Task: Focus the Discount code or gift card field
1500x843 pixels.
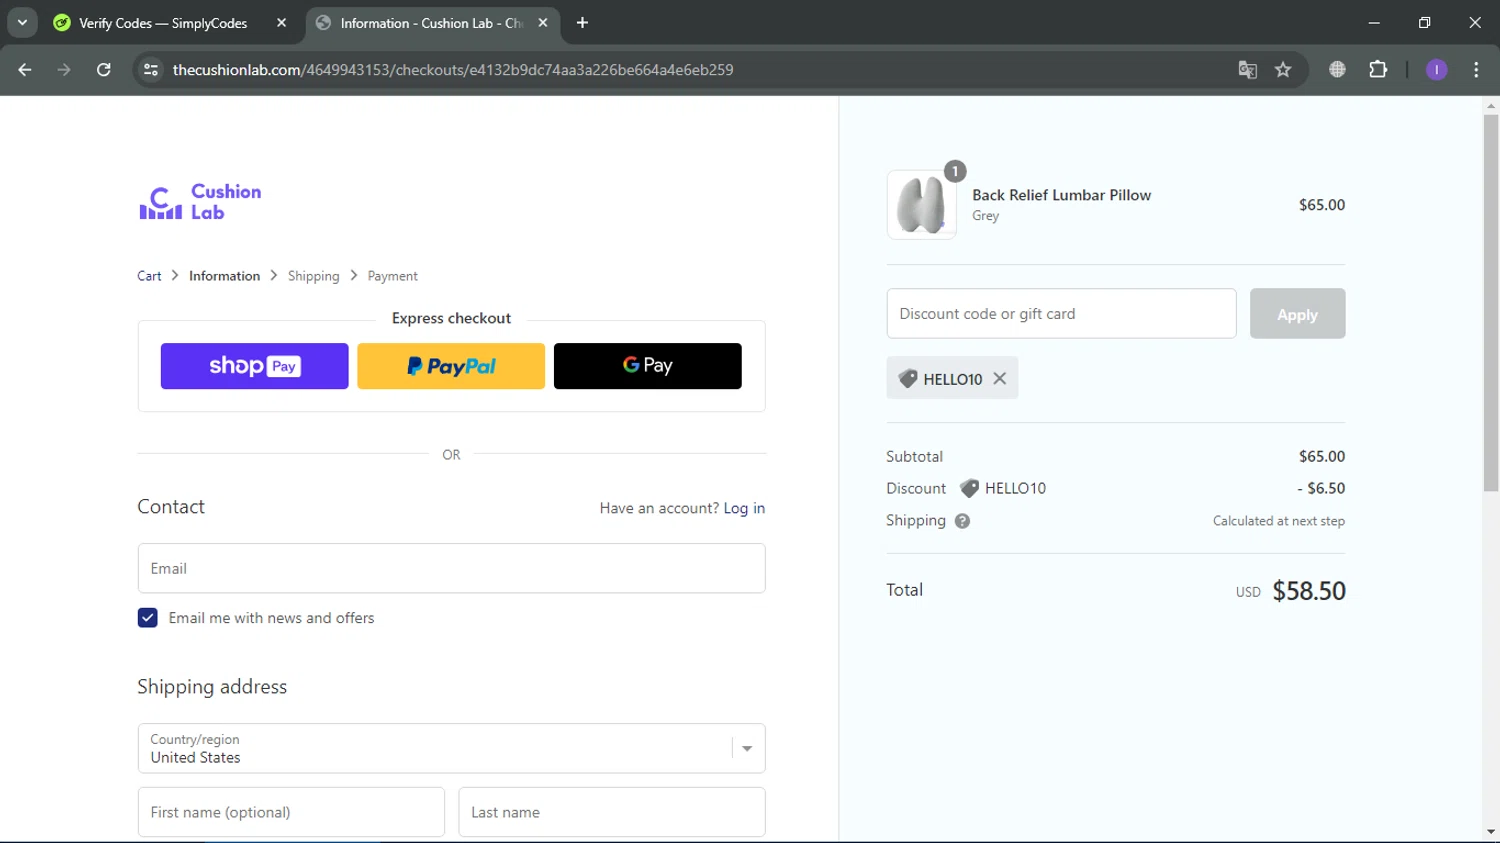Action: (x=1061, y=314)
